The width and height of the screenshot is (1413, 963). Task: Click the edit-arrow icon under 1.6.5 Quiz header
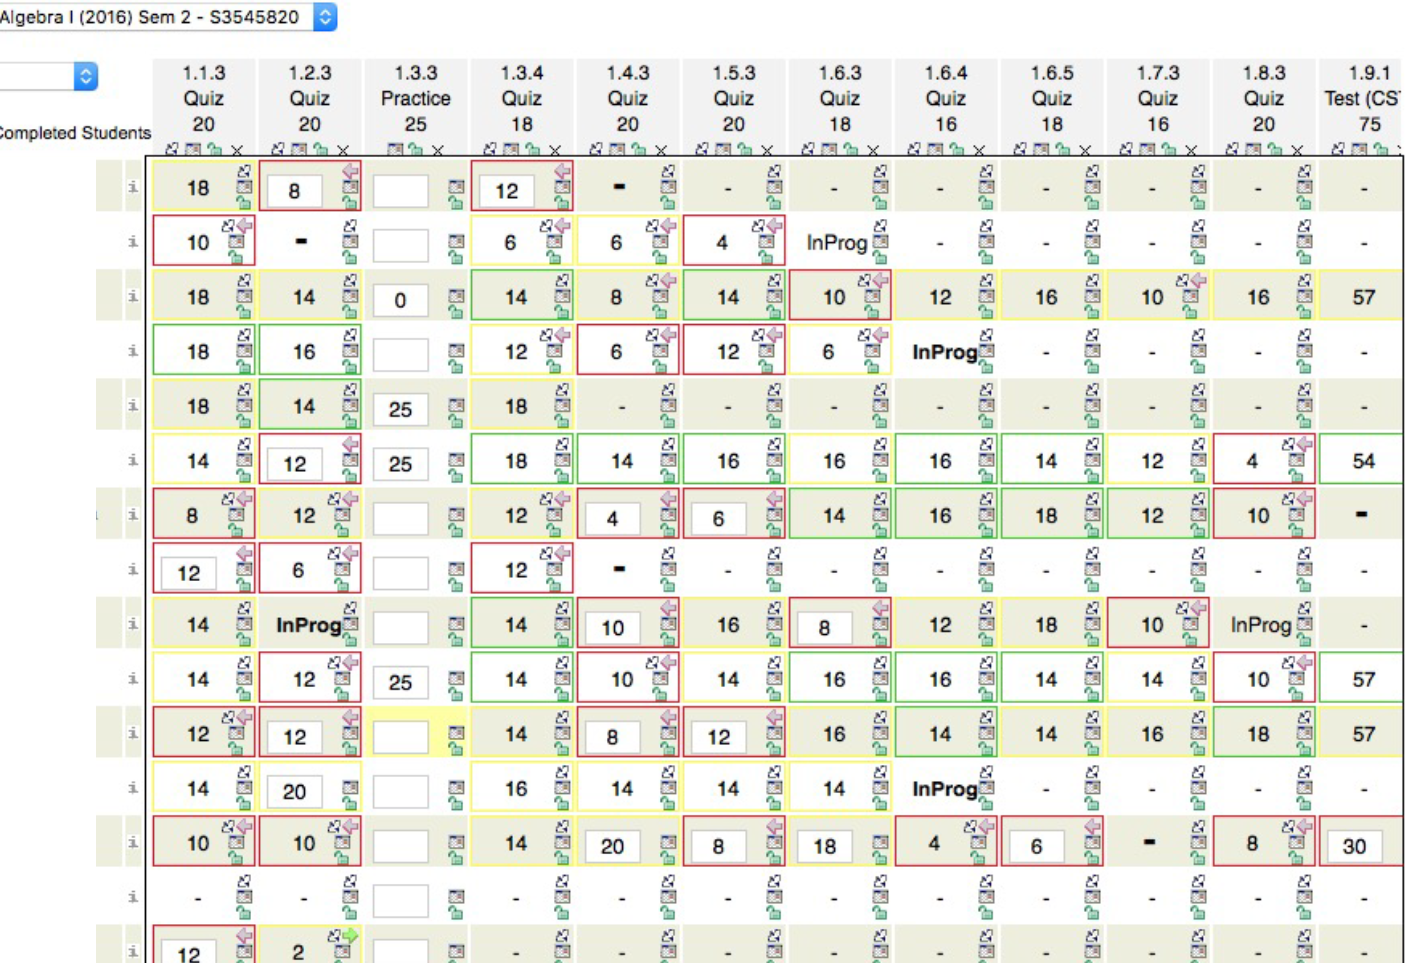pyautogui.click(x=1020, y=150)
